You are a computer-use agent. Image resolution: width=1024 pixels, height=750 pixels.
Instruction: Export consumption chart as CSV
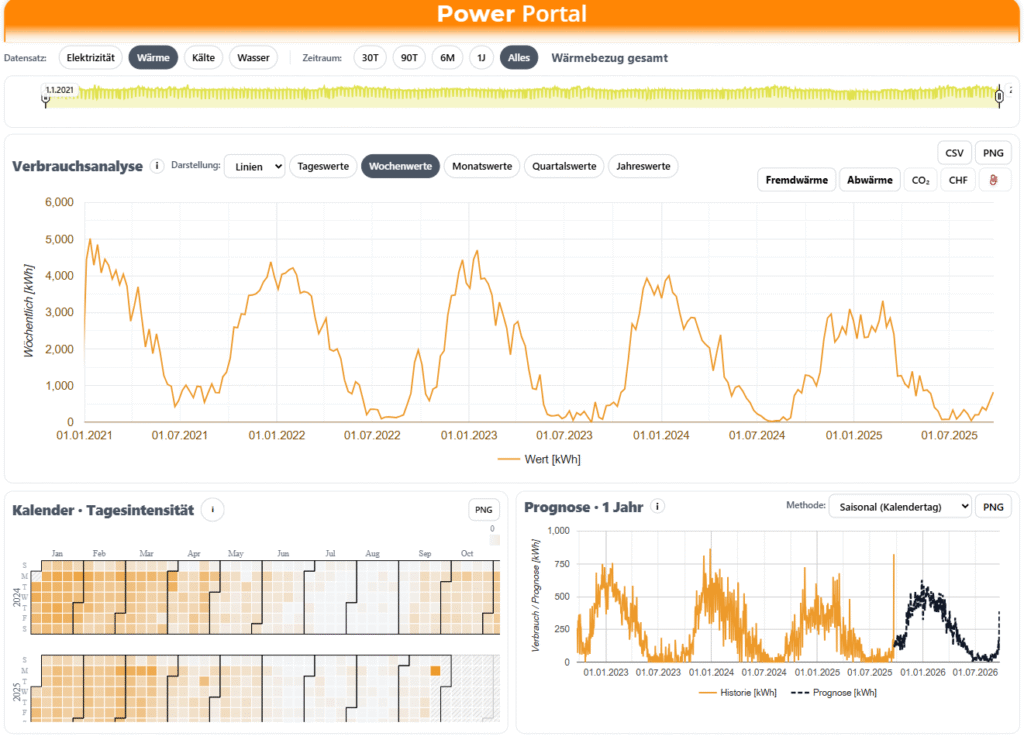[953, 153]
